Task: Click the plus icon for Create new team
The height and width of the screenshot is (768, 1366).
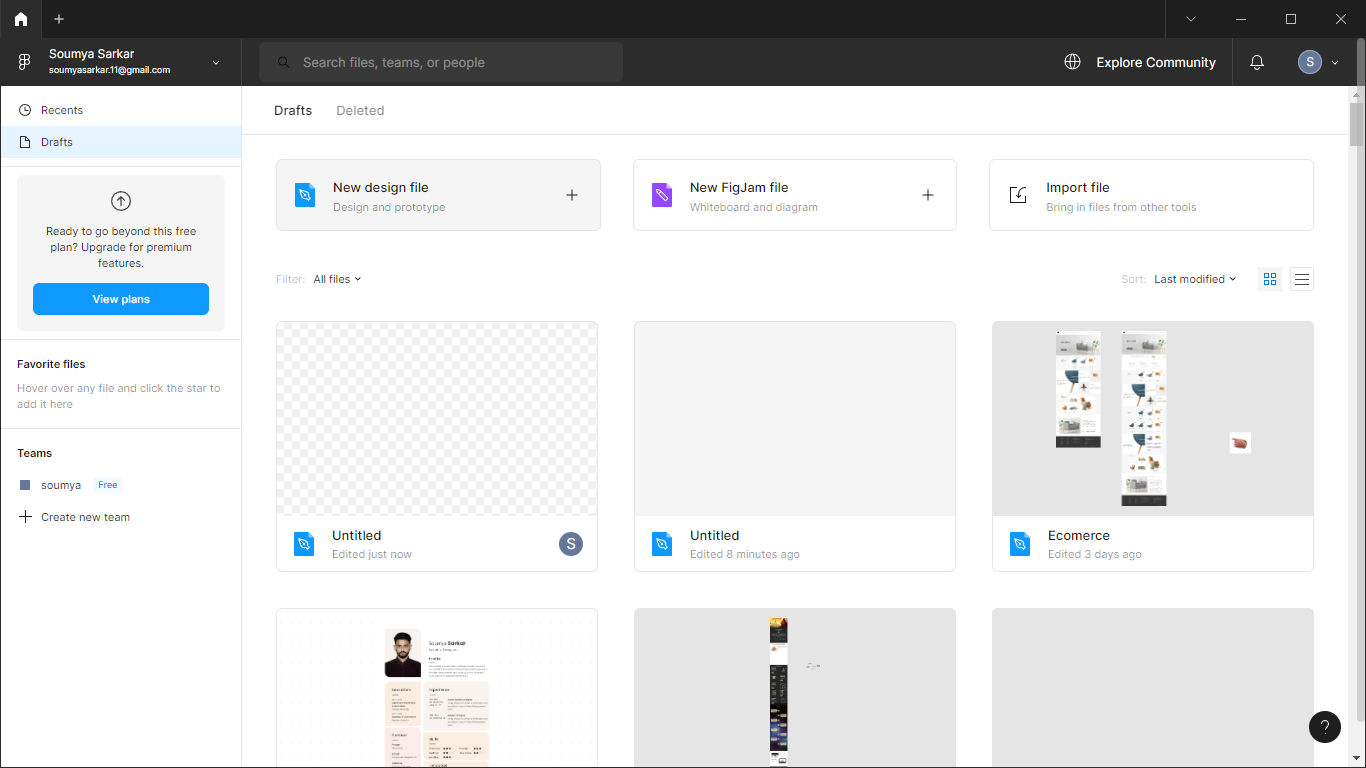Action: (25, 517)
